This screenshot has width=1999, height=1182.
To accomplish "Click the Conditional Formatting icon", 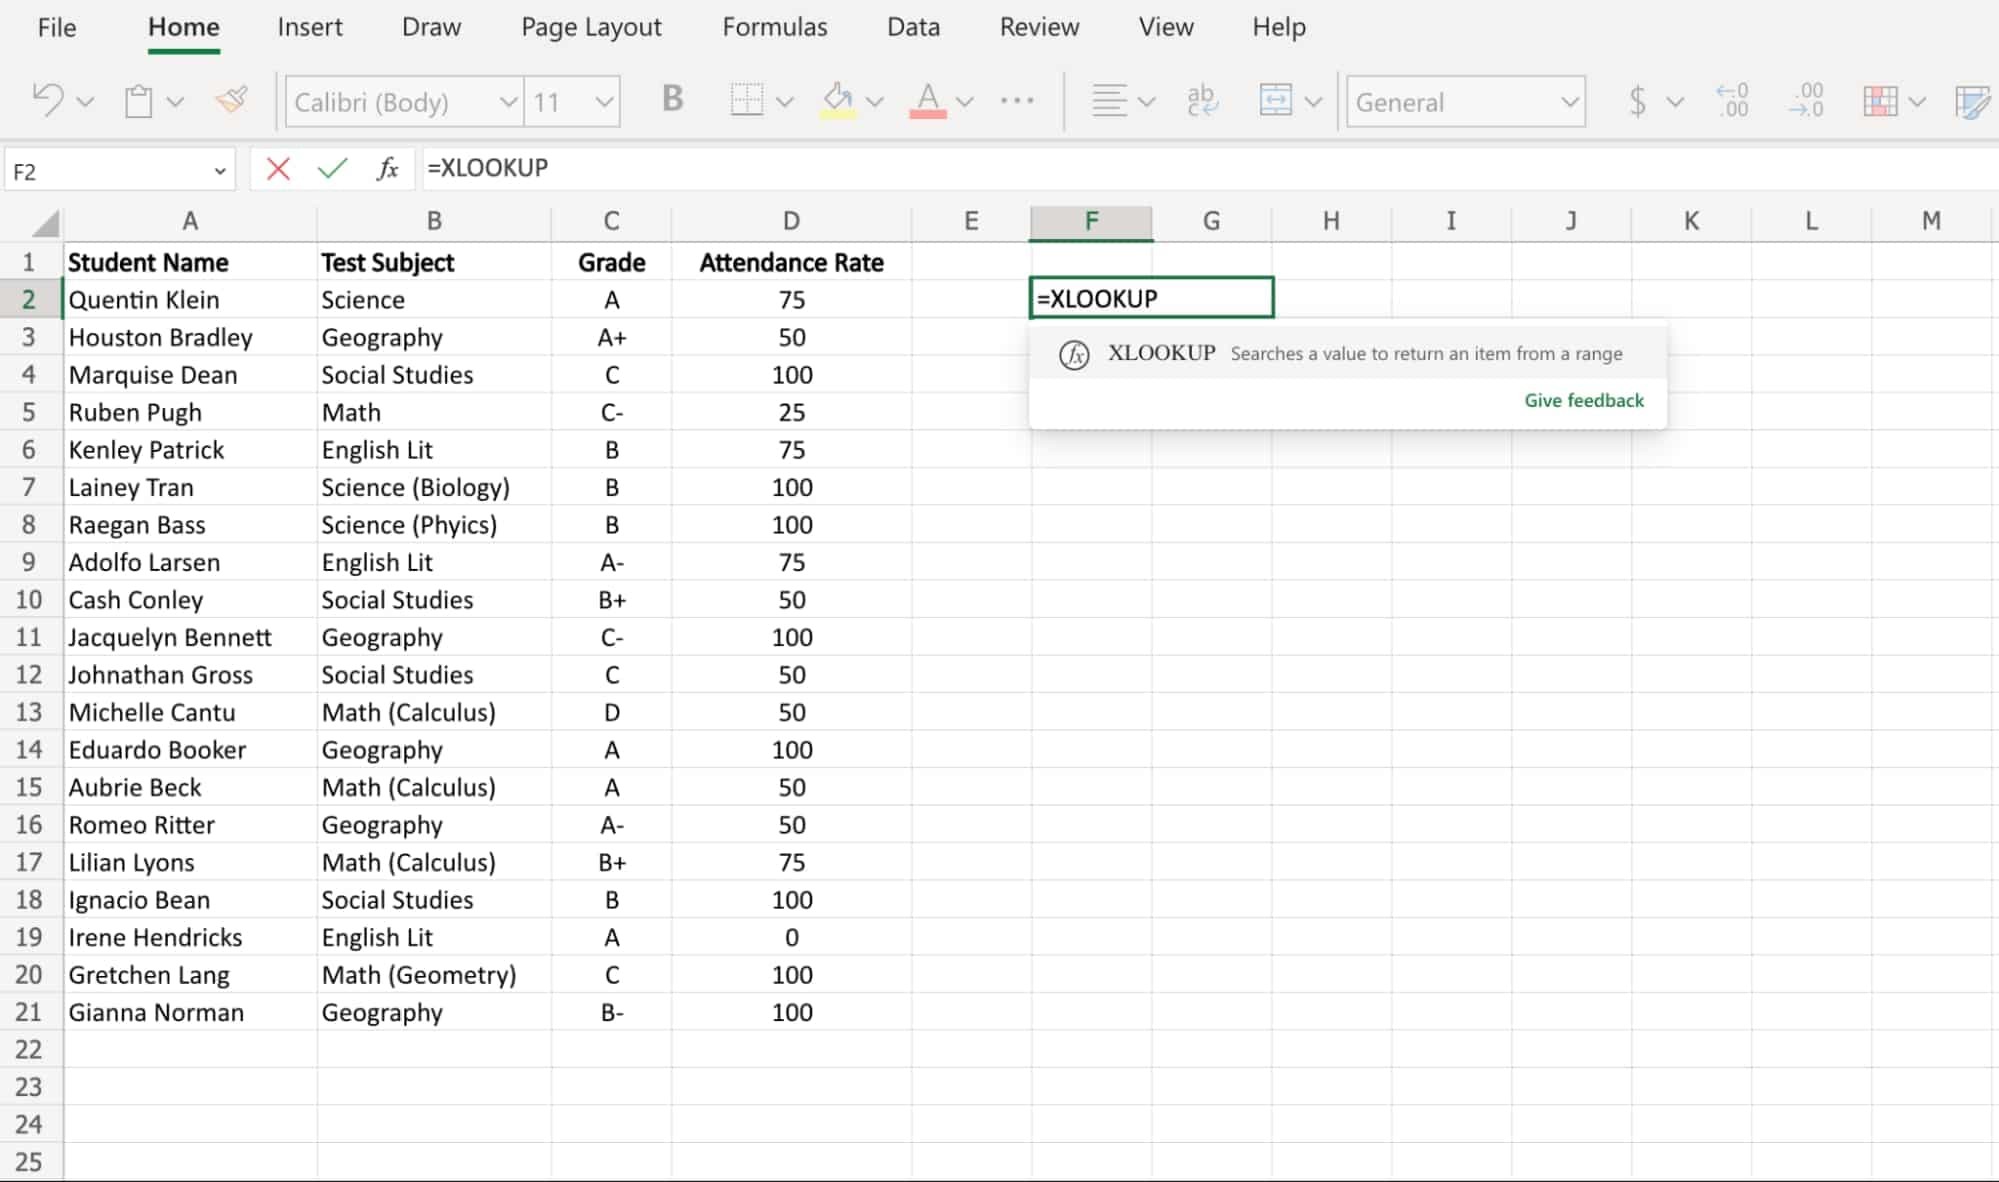I will pyautogui.click(x=1880, y=101).
